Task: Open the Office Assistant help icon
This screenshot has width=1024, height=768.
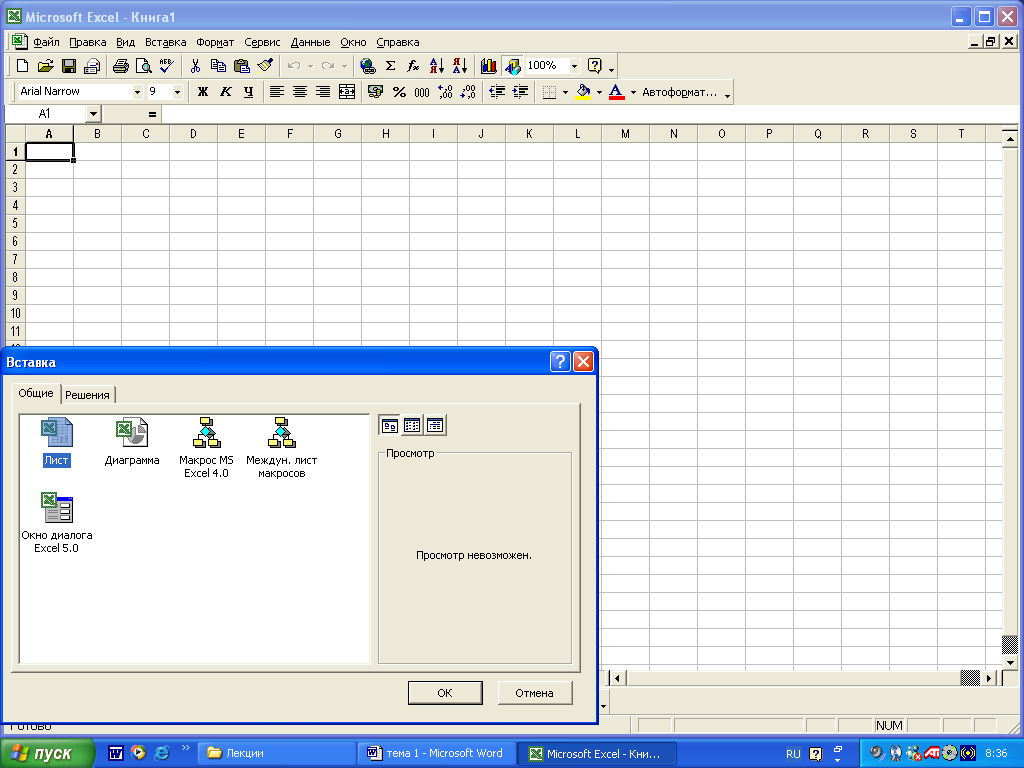Action: coord(594,65)
